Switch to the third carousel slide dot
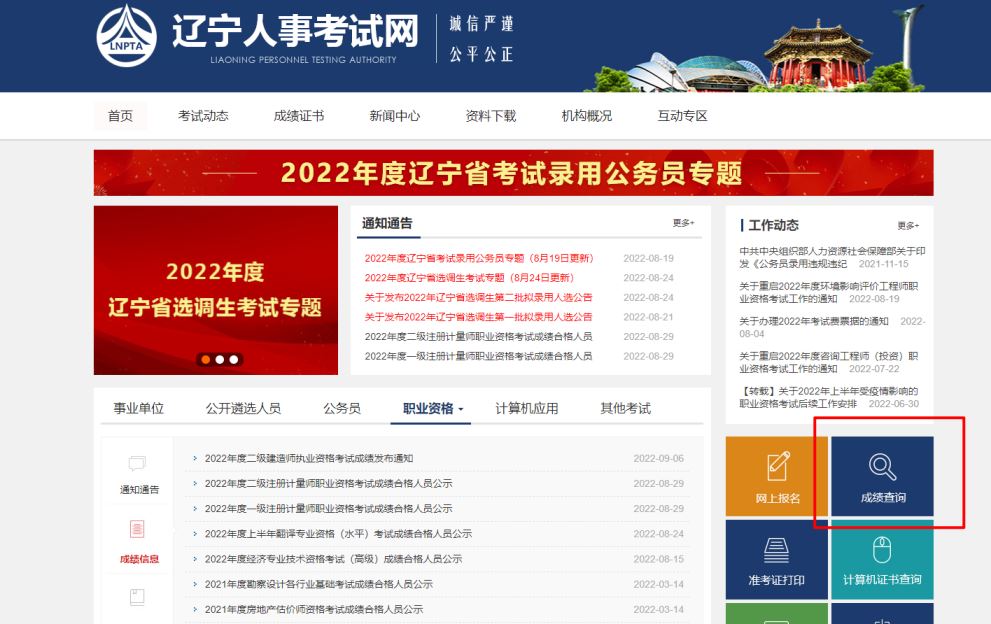 point(234,359)
